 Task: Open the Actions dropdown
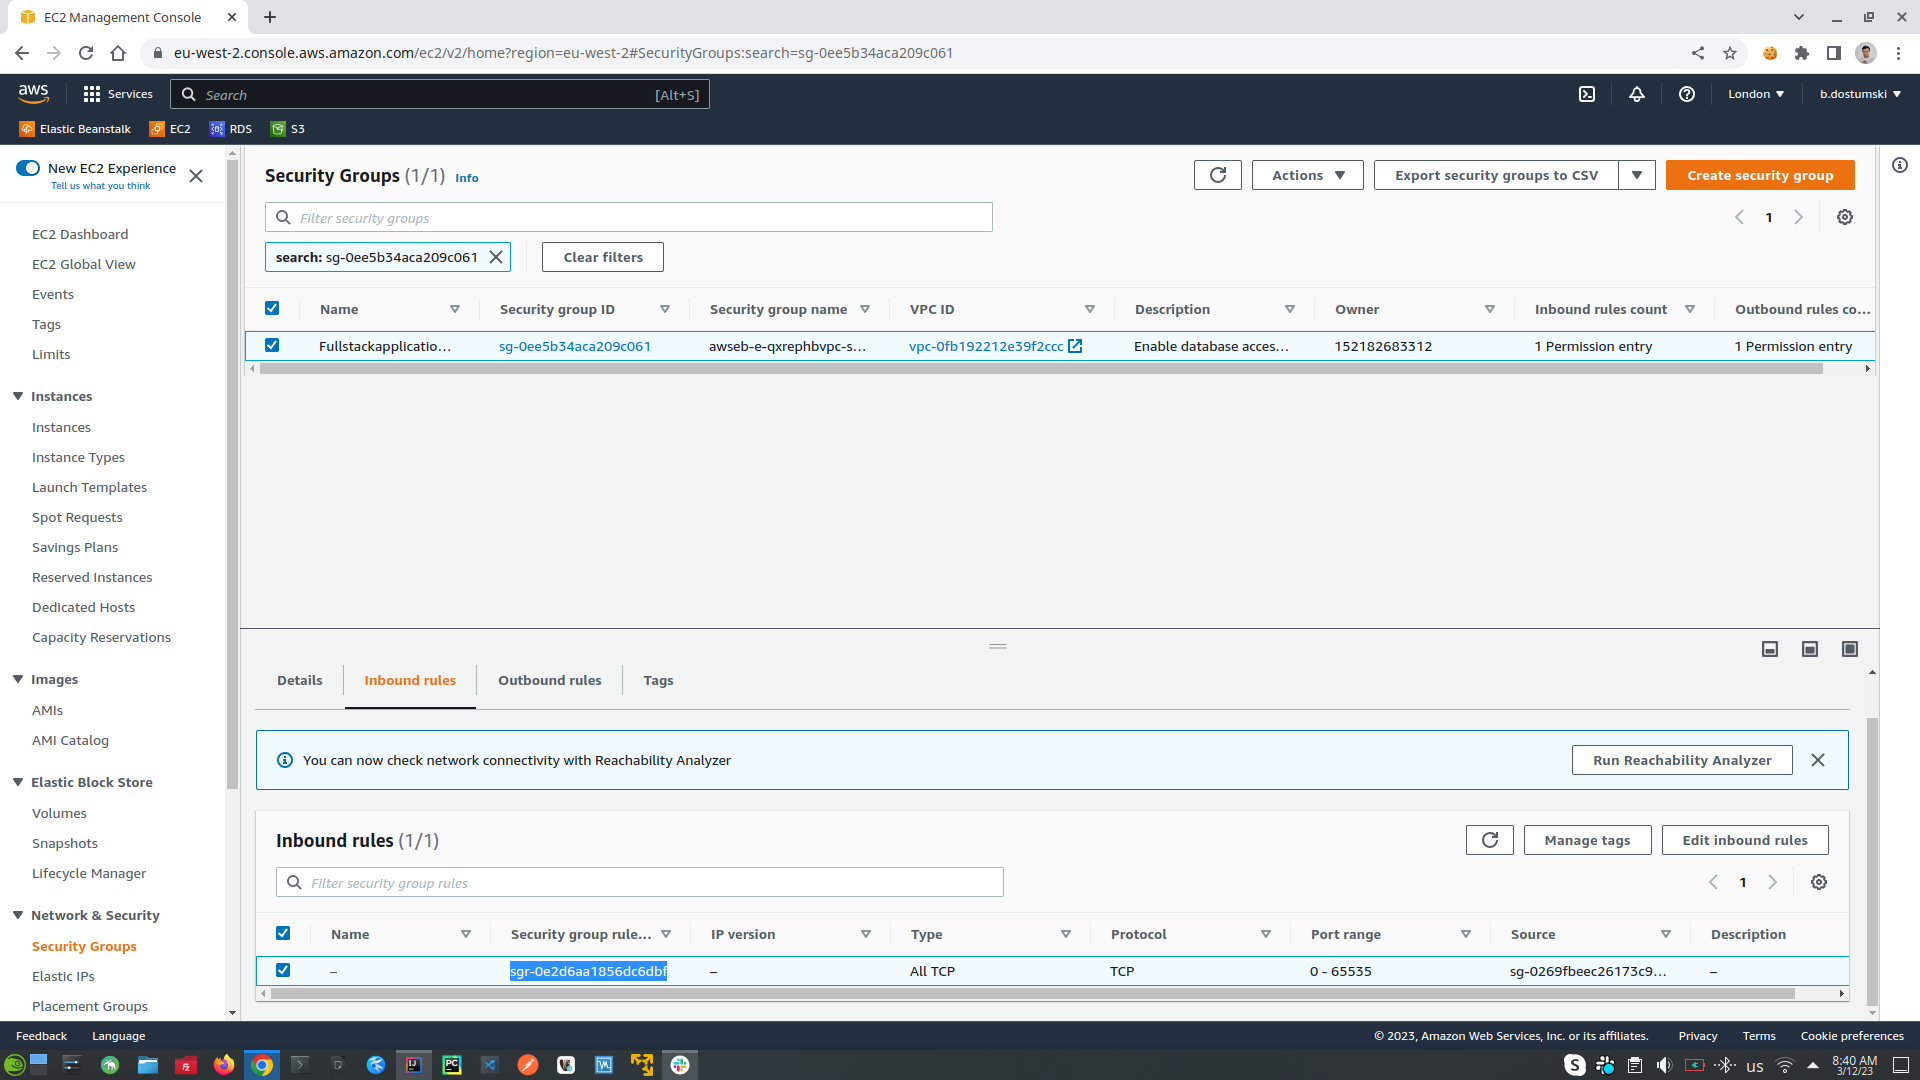point(1307,175)
